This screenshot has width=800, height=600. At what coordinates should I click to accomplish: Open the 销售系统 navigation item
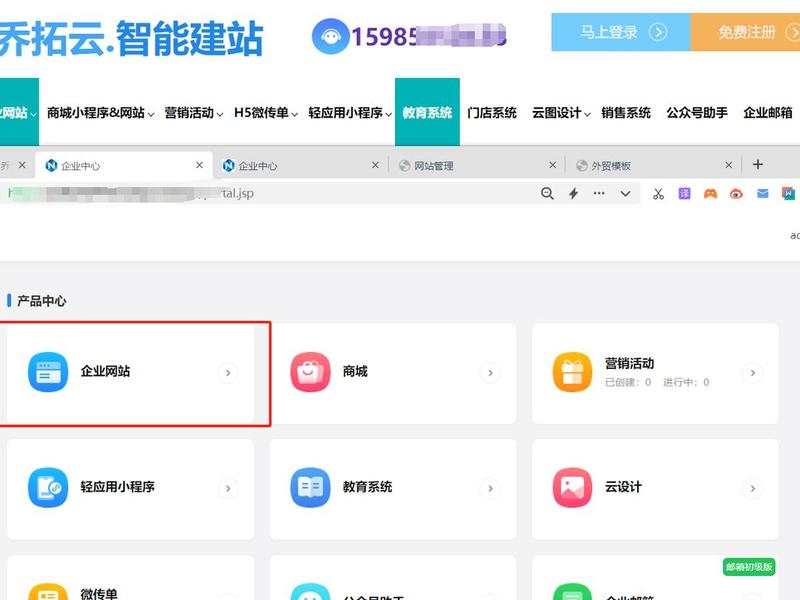point(626,113)
